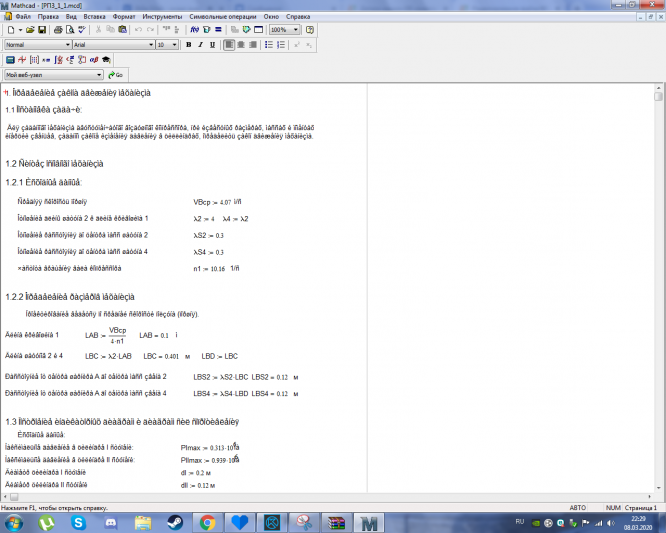Open the Evaluation x= palette
Viewport: 666px width, 533px height.
(46, 60)
